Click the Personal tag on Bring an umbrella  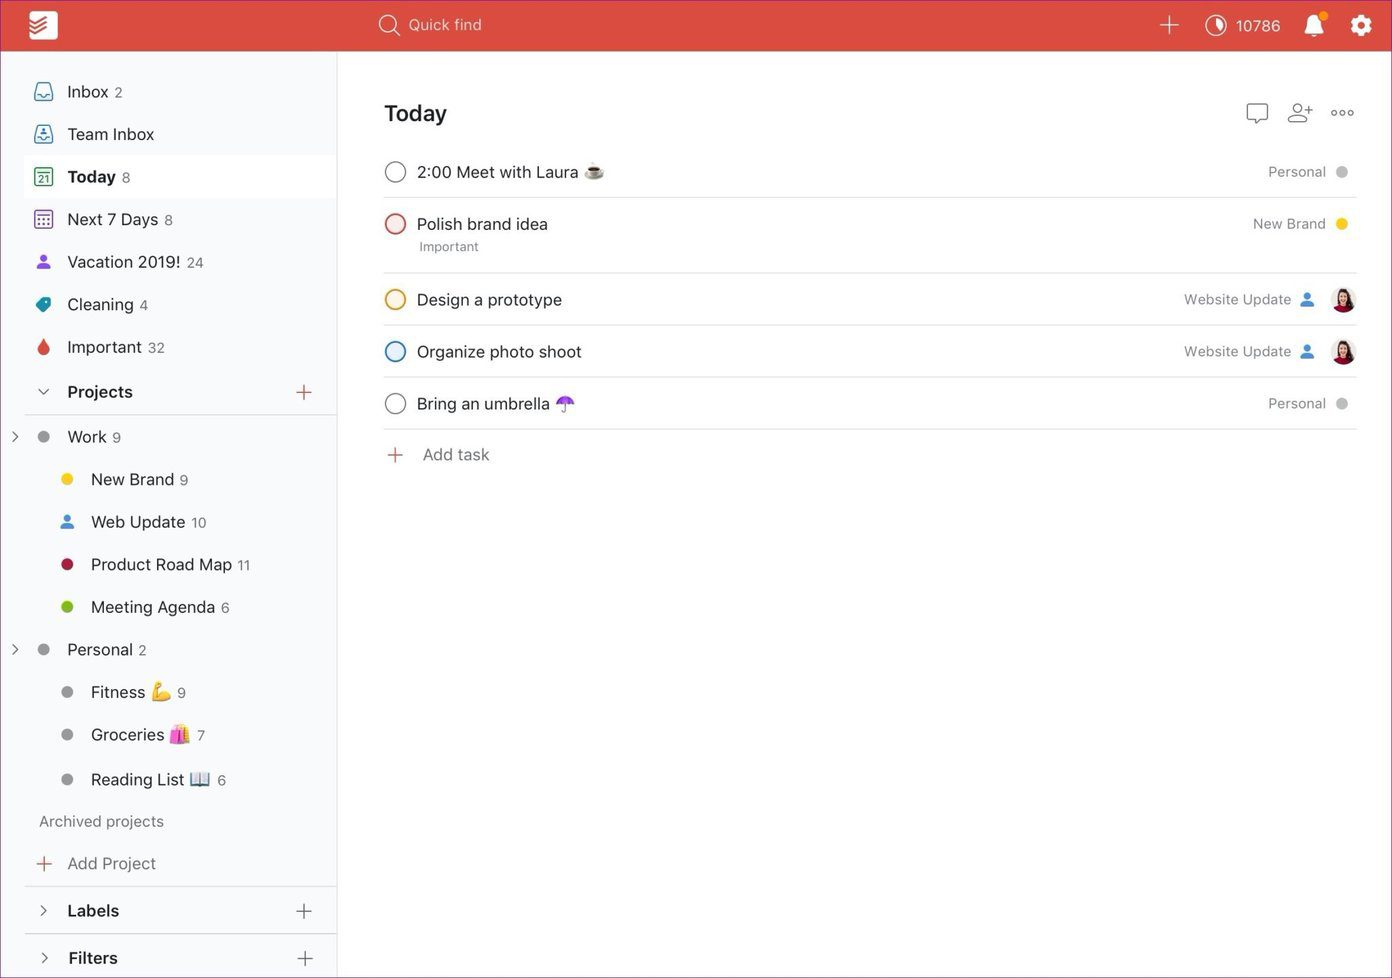1297,404
